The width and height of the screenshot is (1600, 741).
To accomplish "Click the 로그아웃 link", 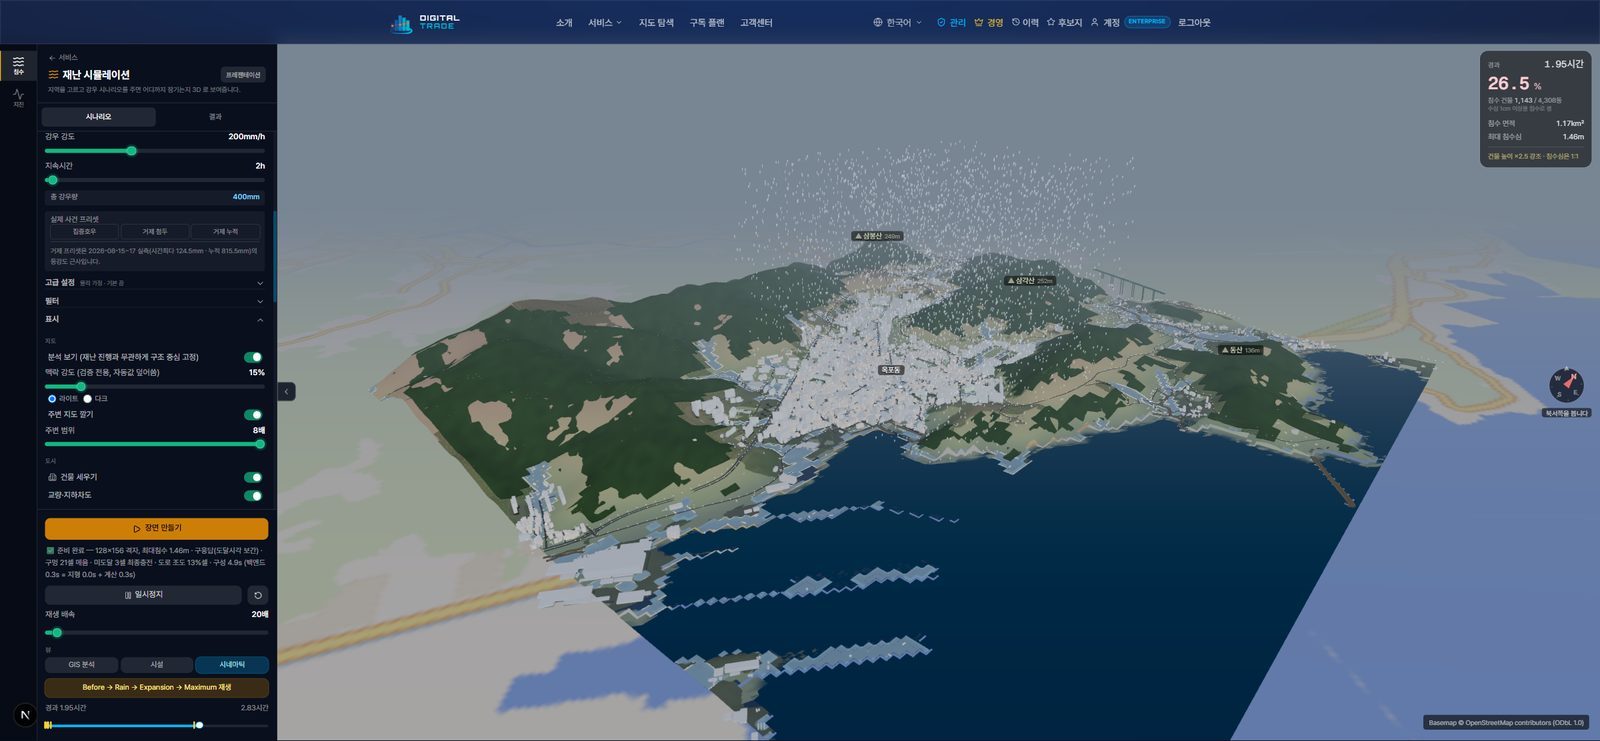I will click(1194, 22).
